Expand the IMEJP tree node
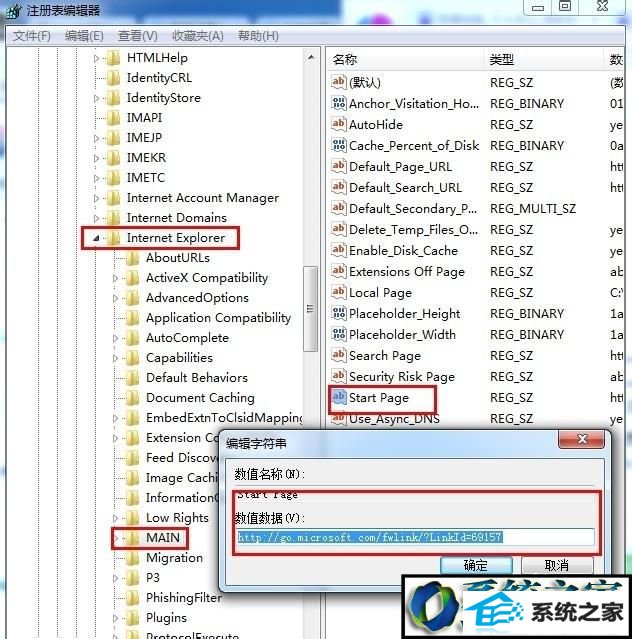 [96, 138]
